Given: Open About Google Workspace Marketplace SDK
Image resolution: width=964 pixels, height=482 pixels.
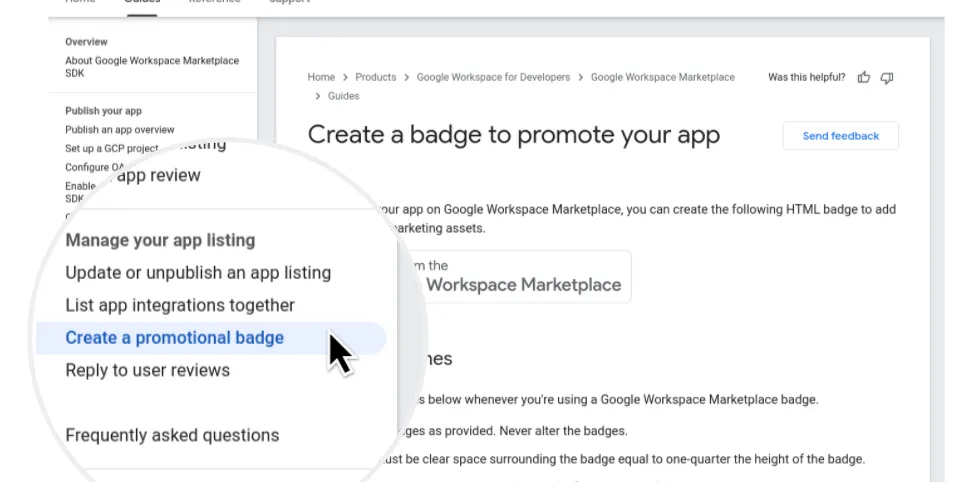Looking at the screenshot, I should (x=152, y=67).
